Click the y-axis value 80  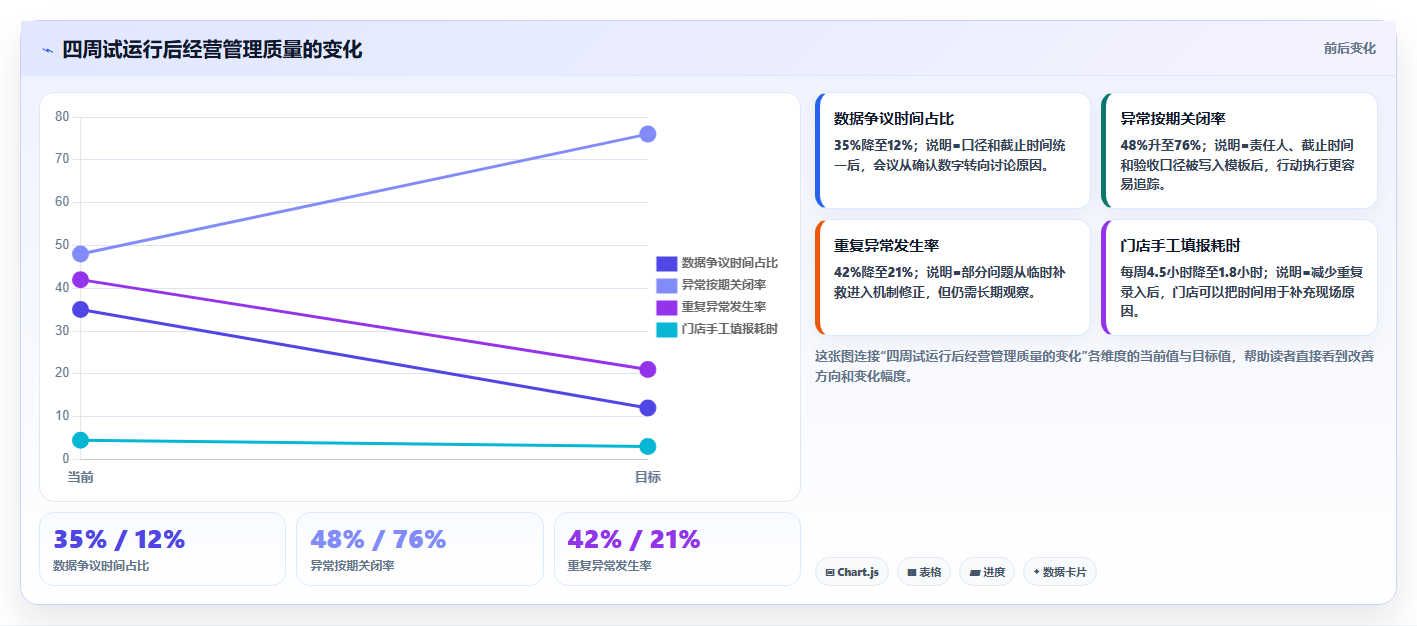pos(62,117)
